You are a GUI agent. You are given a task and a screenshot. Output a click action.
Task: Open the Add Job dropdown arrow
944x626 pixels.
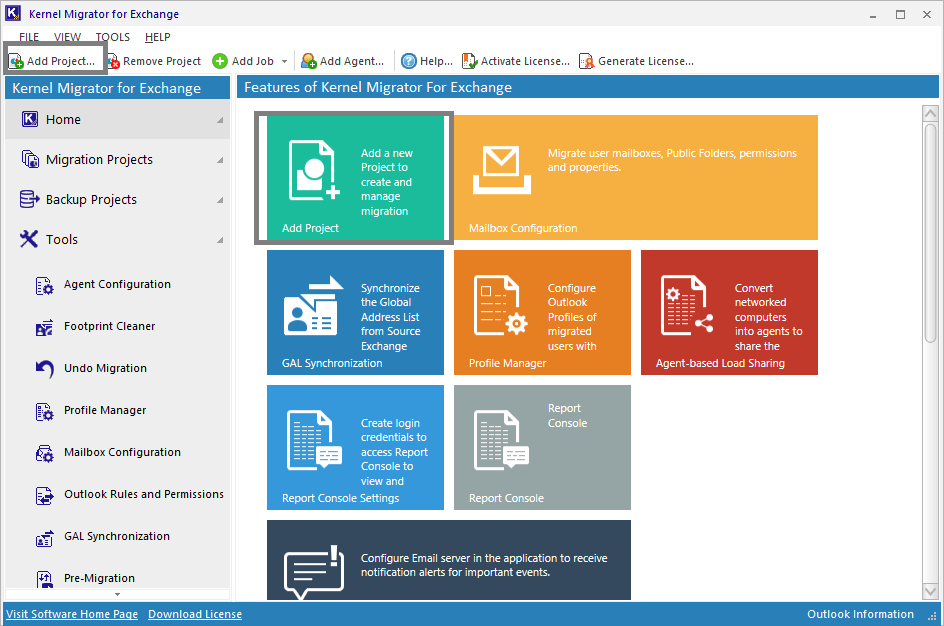coord(285,61)
